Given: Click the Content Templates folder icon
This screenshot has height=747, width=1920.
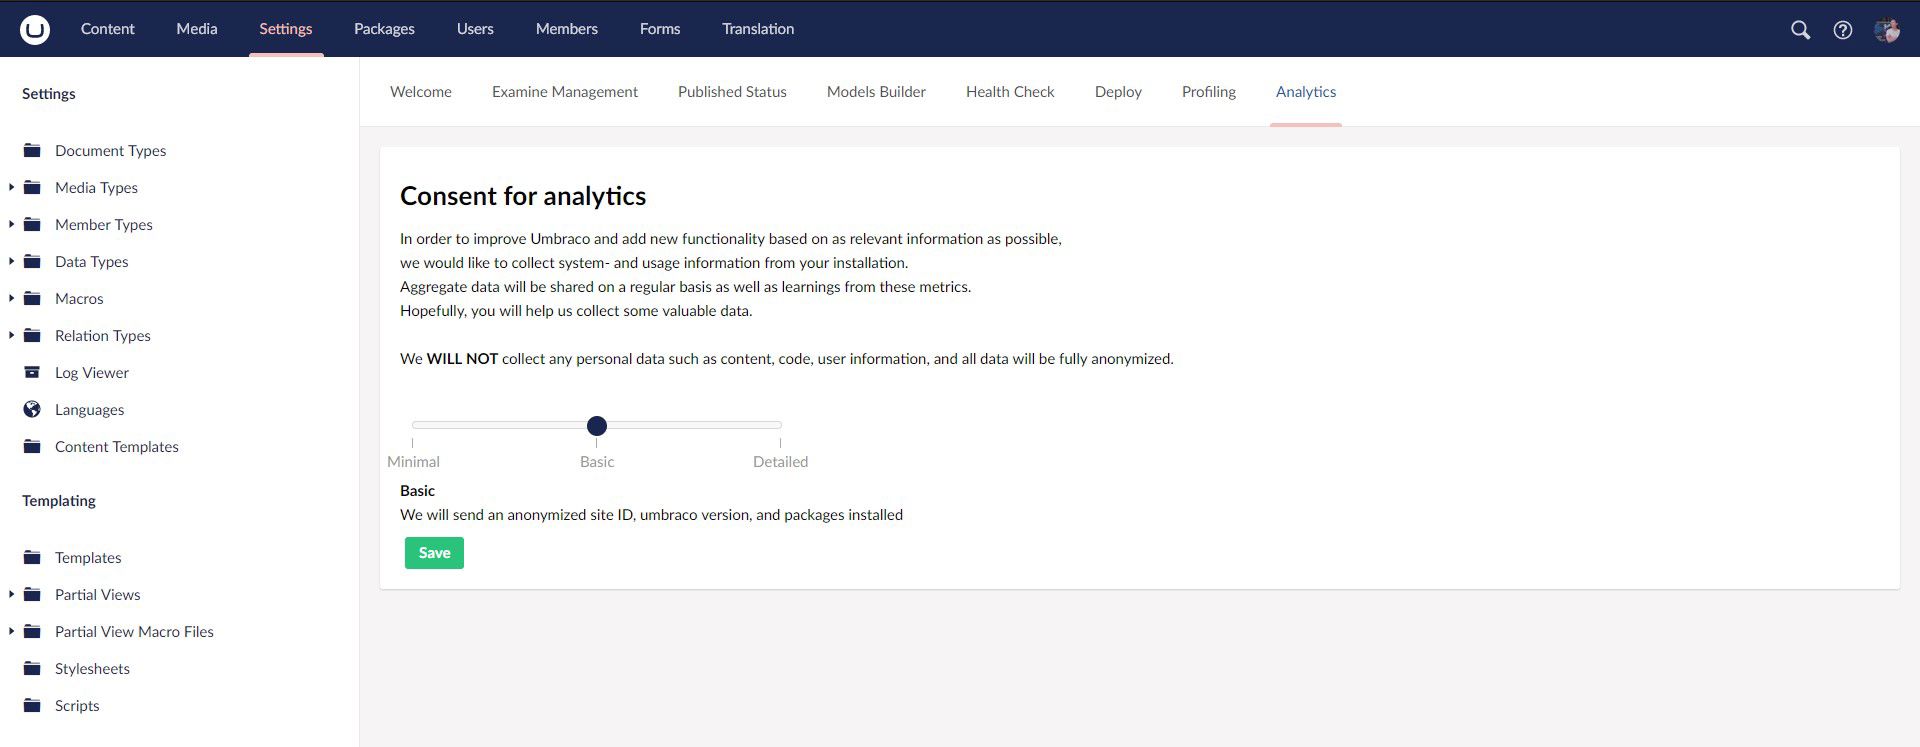Looking at the screenshot, I should [x=32, y=447].
